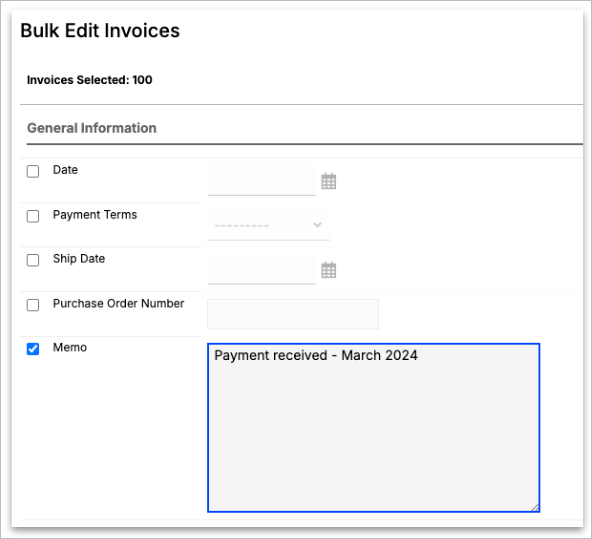Click the Memo textarea resize grip
The image size is (592, 539).
(x=535, y=507)
